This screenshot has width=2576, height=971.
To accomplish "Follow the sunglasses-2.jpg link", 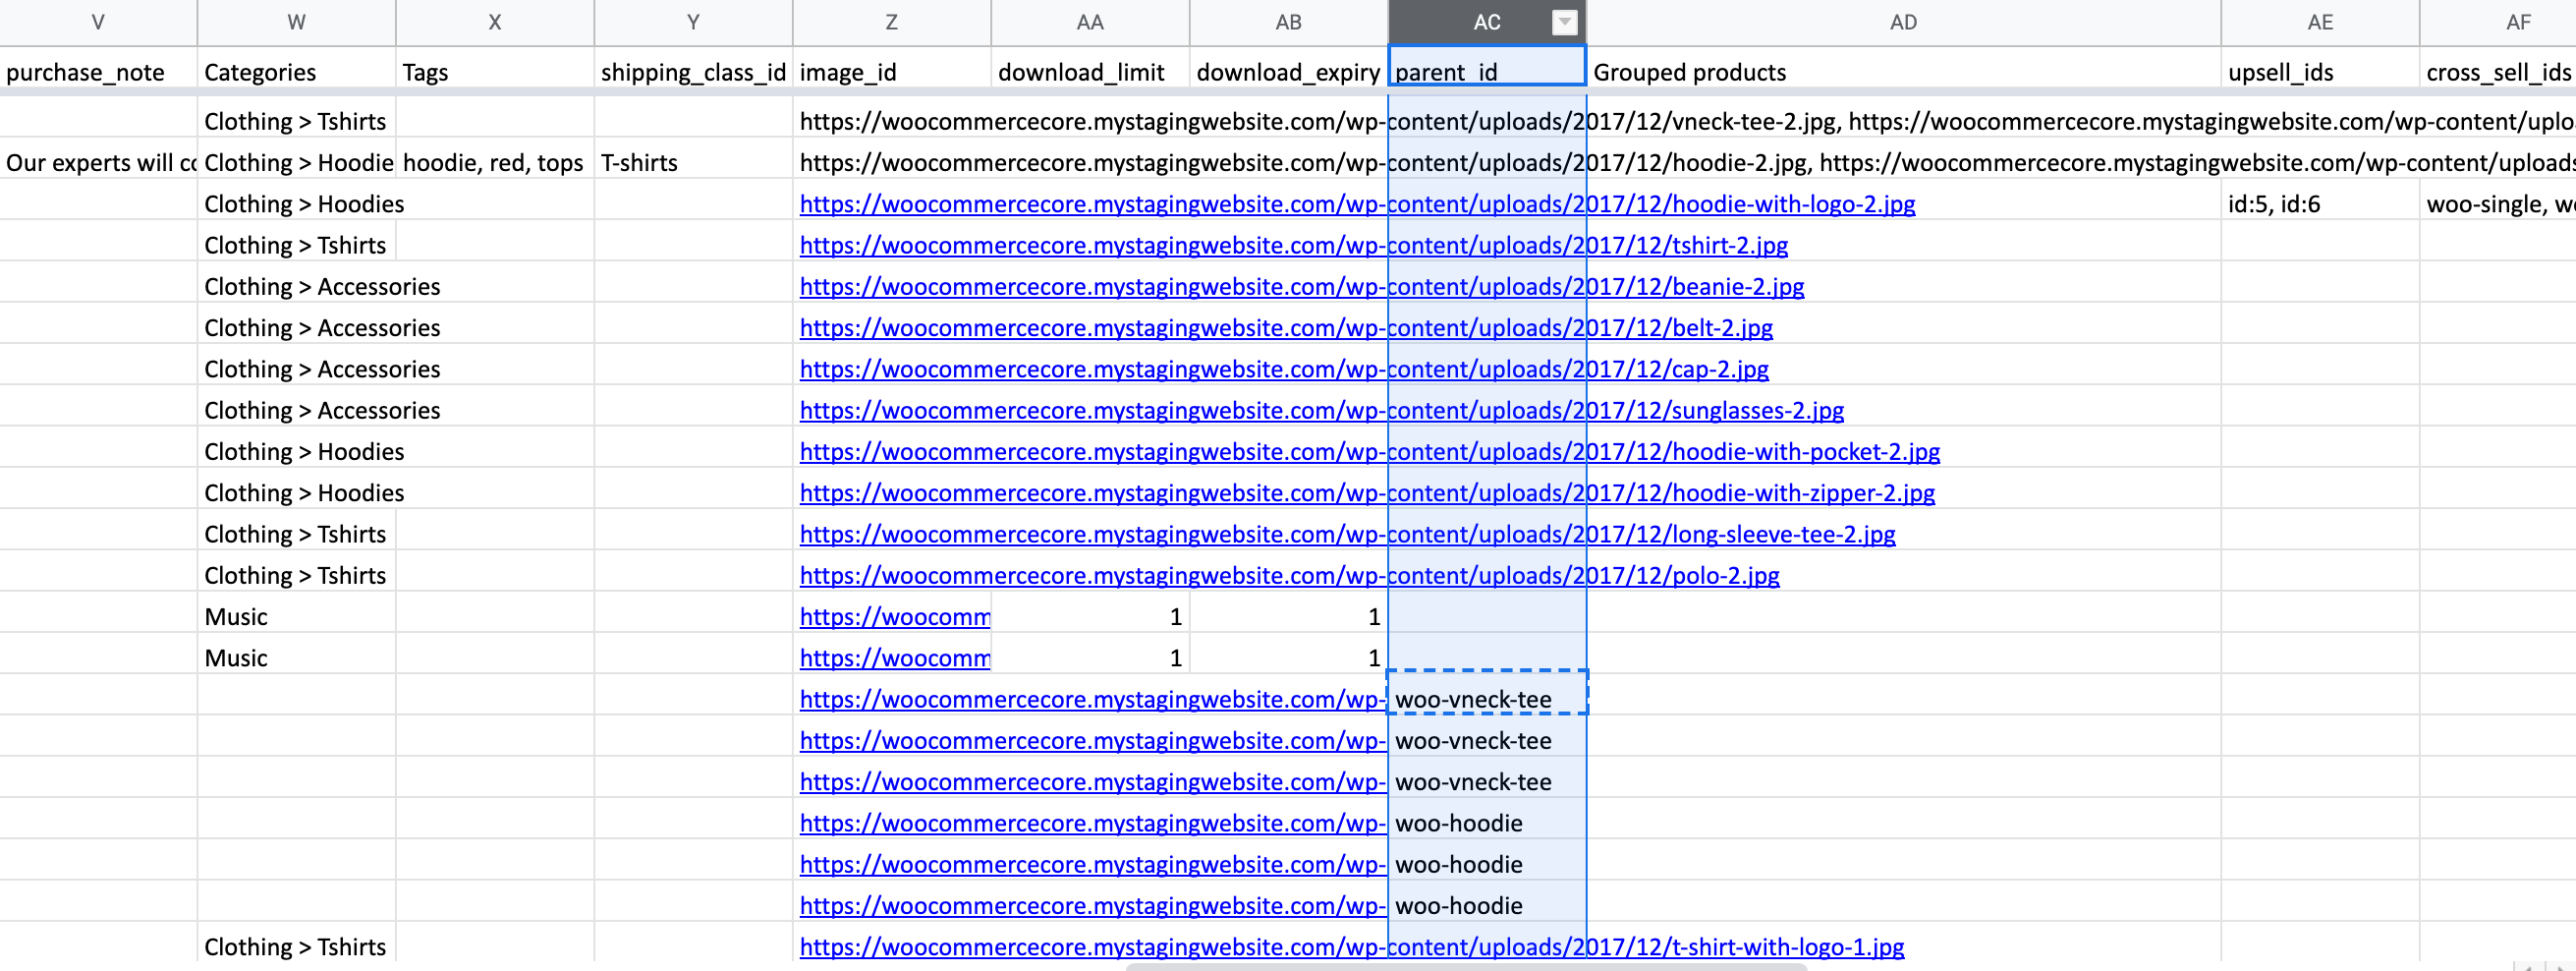I will [x=1321, y=411].
